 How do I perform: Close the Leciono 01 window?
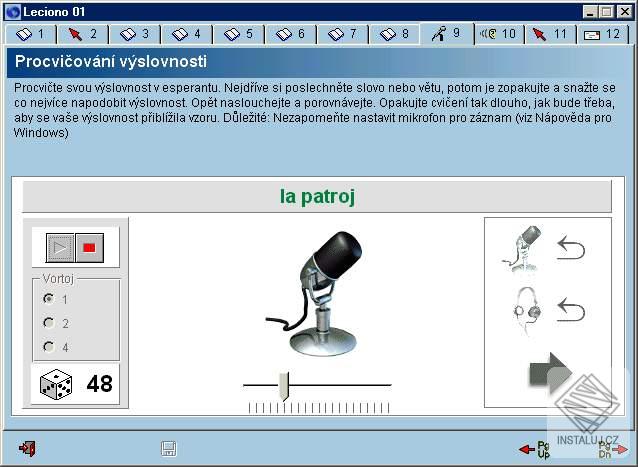[x=625, y=12]
